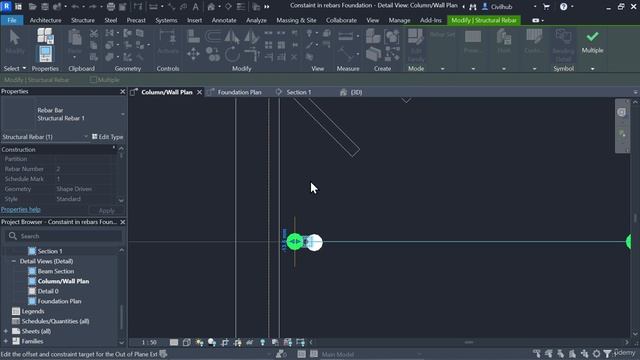Open the Default 3D View icon
This screenshot has height=360, width=640.
coord(211,7)
